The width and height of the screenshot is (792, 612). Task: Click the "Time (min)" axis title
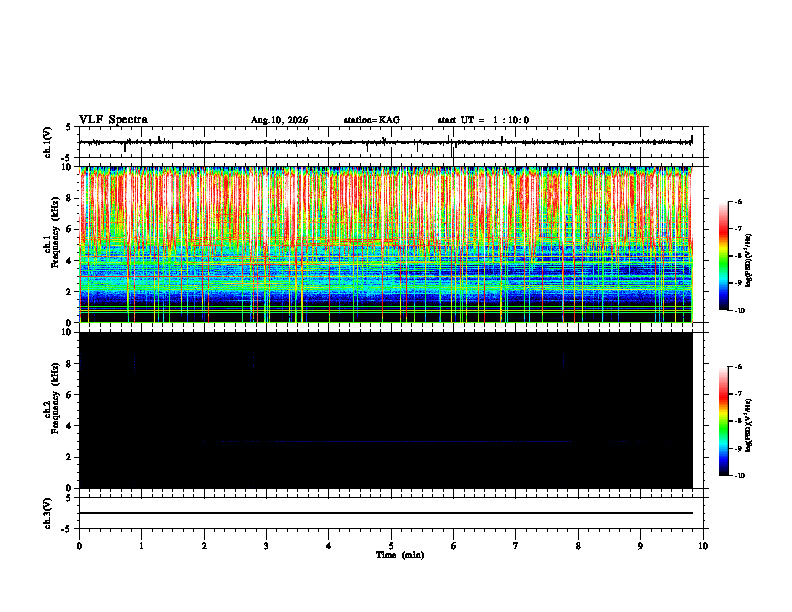400,555
